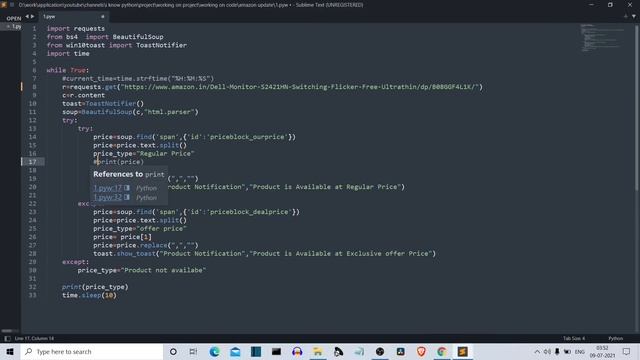Select the 1.pyw tab
This screenshot has width=640, height=360.
click(x=73, y=17)
